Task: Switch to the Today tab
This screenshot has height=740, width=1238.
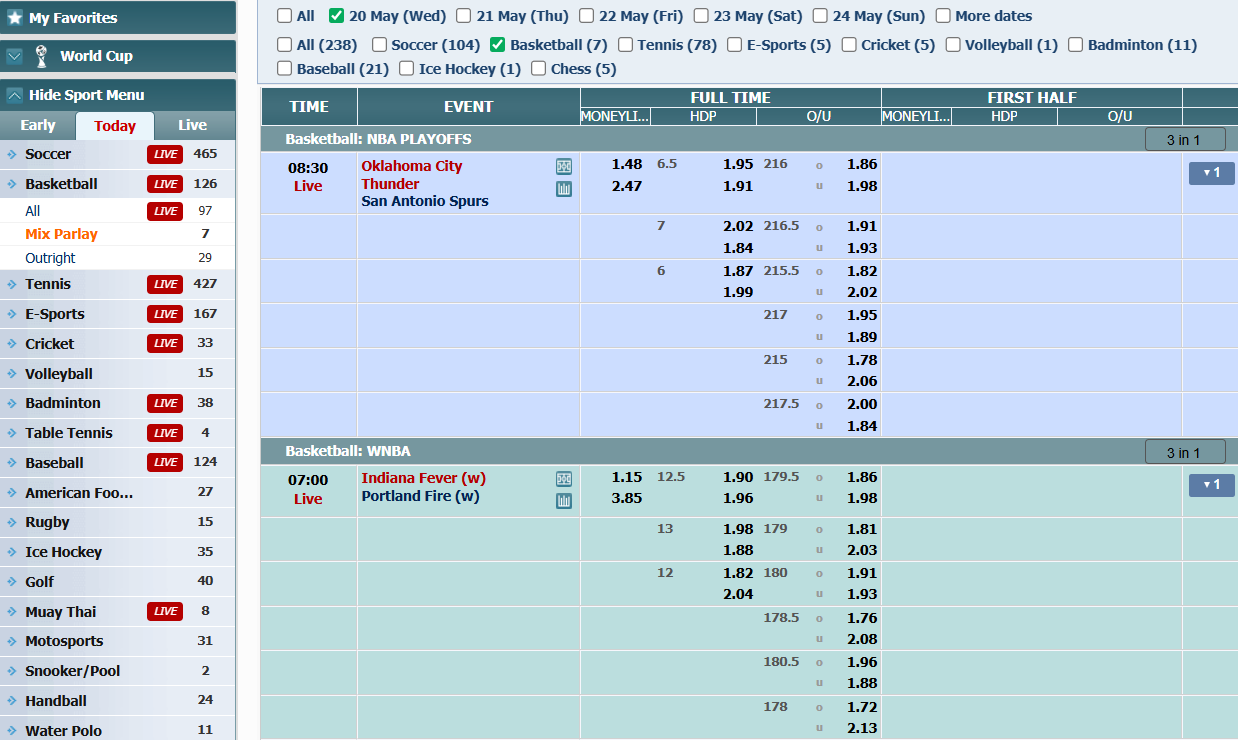Action: pos(115,126)
